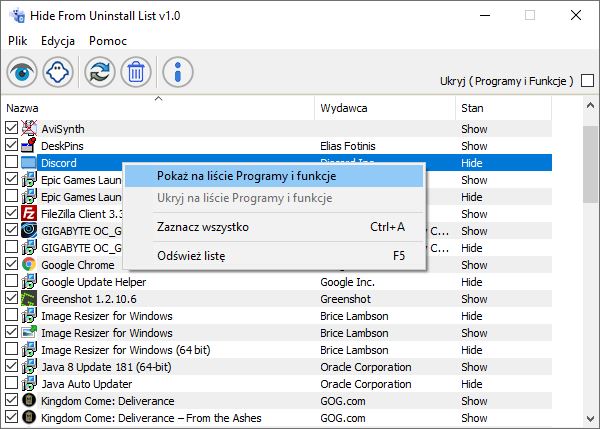Screen dimensions: 600x429
Task: Choose Pokaż na liście Programy i funkcje
Action: click(x=274, y=176)
